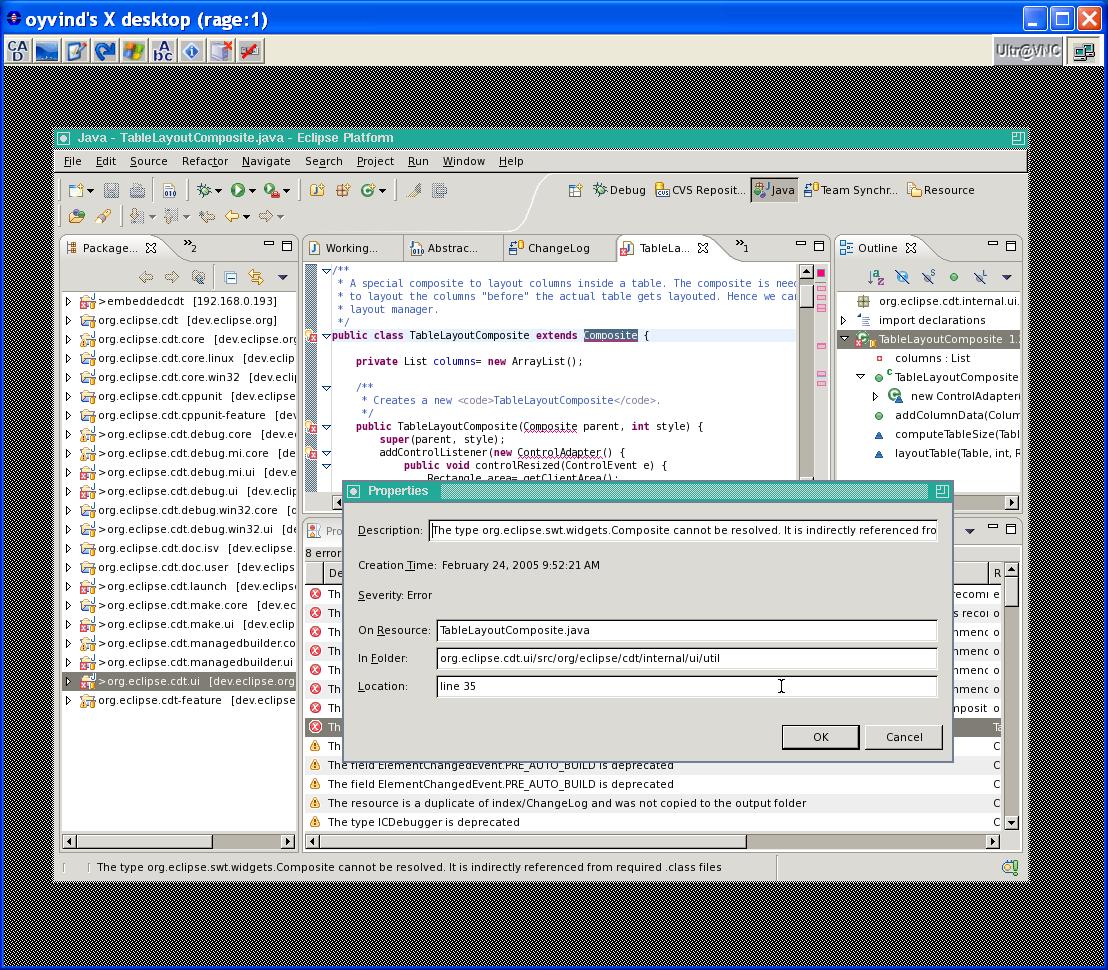Image resolution: width=1108 pixels, height=970 pixels.
Task: Click the Open Type icon
Action: click(x=77, y=216)
